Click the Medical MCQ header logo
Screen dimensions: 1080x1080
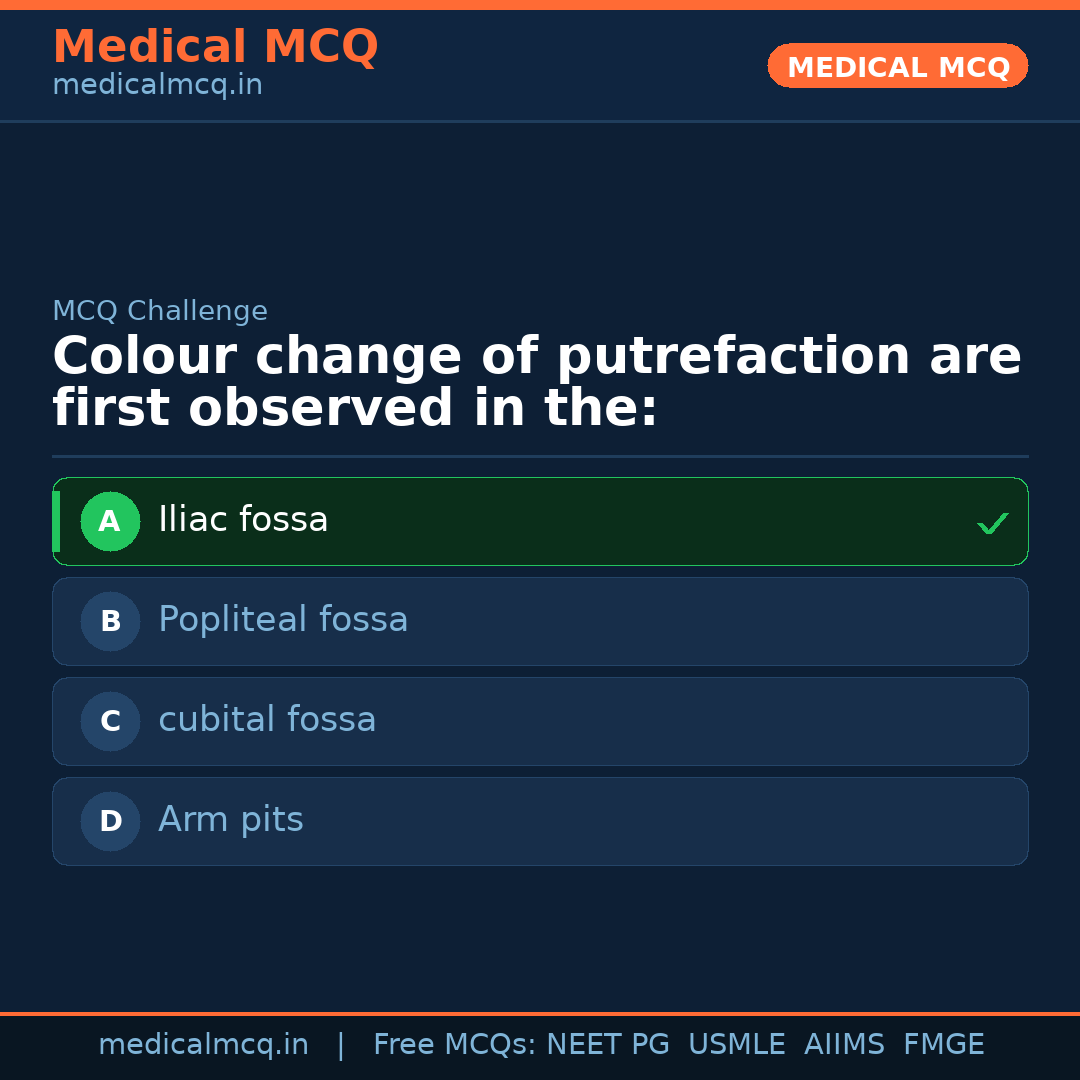(x=215, y=47)
